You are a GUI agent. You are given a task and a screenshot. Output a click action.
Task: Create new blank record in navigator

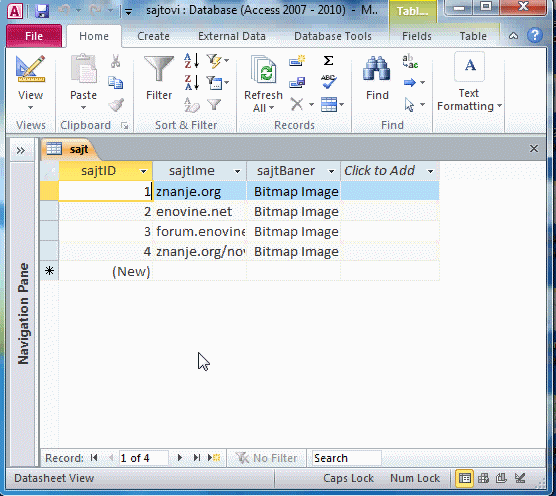[214, 458]
